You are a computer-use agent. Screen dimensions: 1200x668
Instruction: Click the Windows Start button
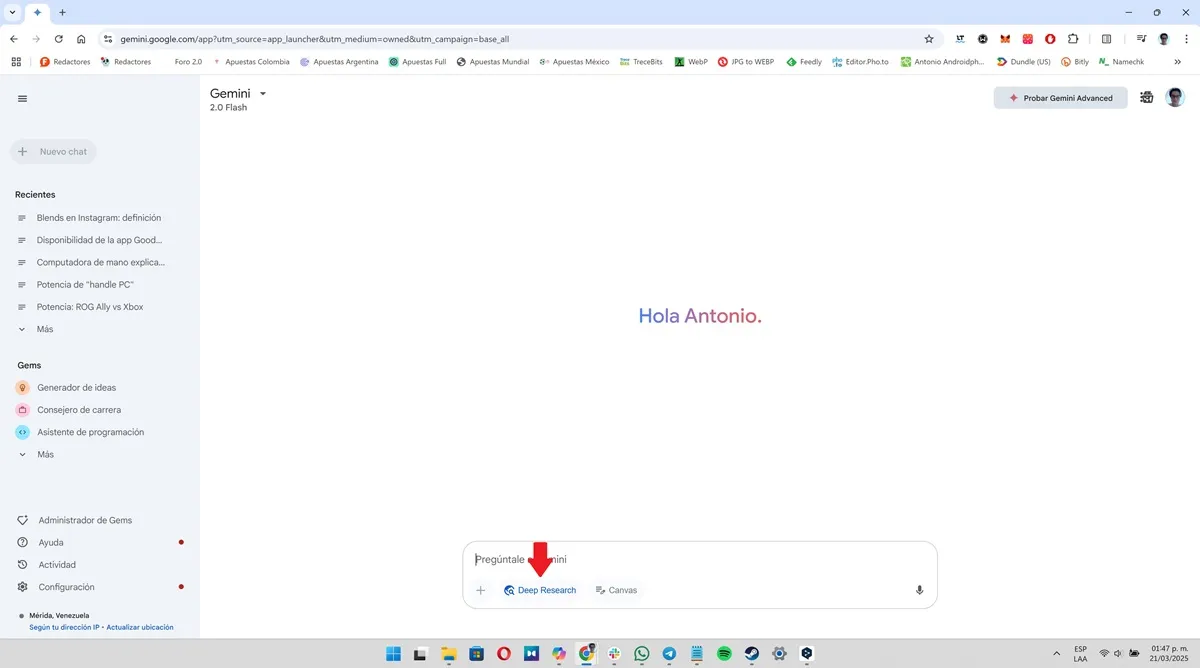click(x=394, y=654)
